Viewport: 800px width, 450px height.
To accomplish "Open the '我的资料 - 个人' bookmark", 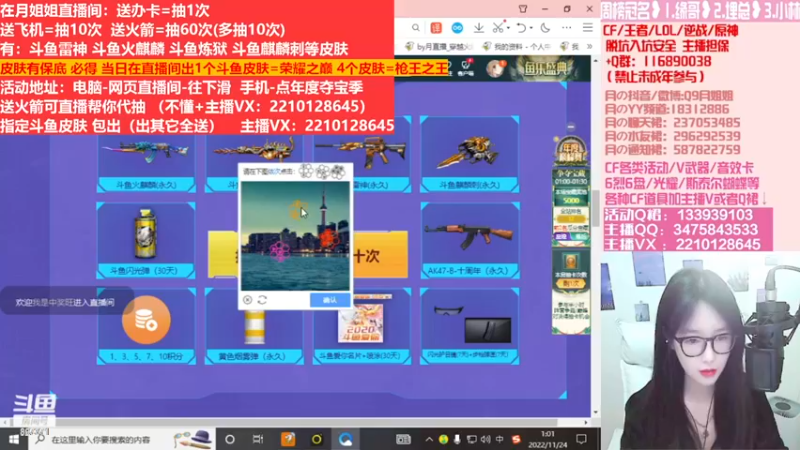I will [x=516, y=46].
